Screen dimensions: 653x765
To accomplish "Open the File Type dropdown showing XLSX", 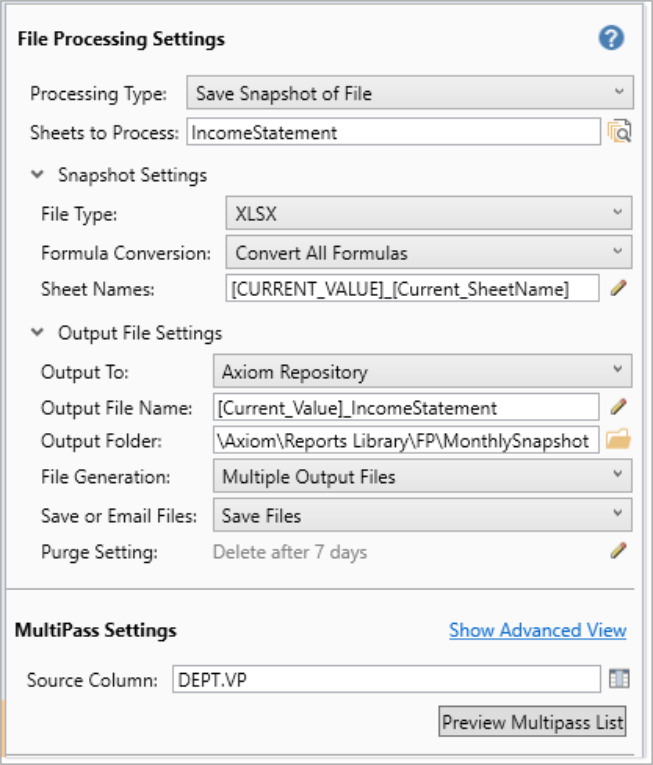I will (428, 213).
